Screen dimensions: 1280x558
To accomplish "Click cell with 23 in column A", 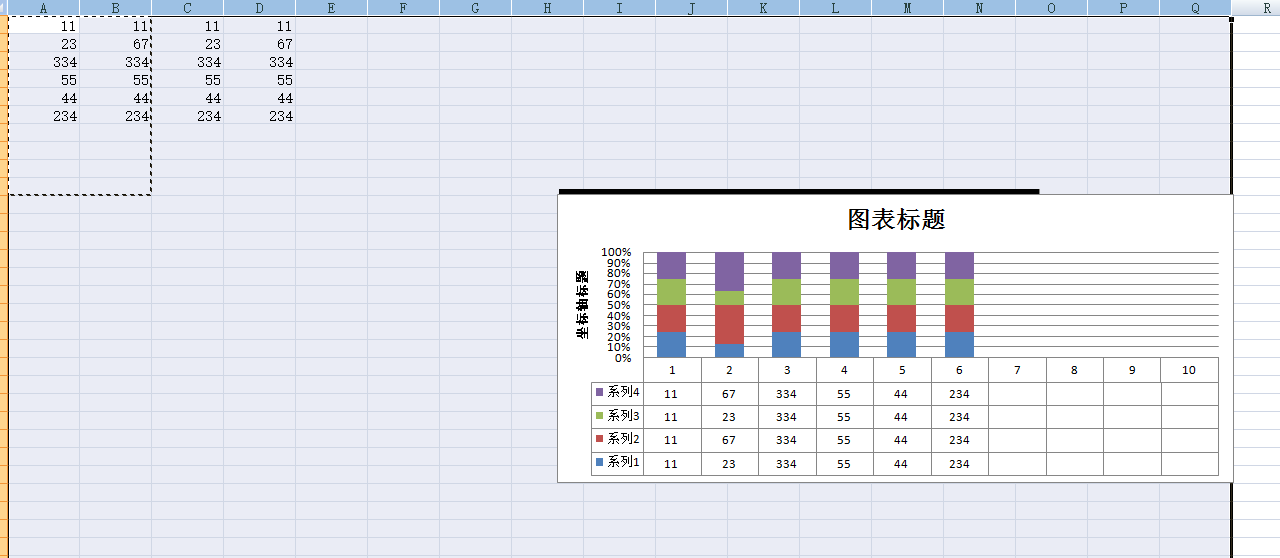I will [44, 44].
